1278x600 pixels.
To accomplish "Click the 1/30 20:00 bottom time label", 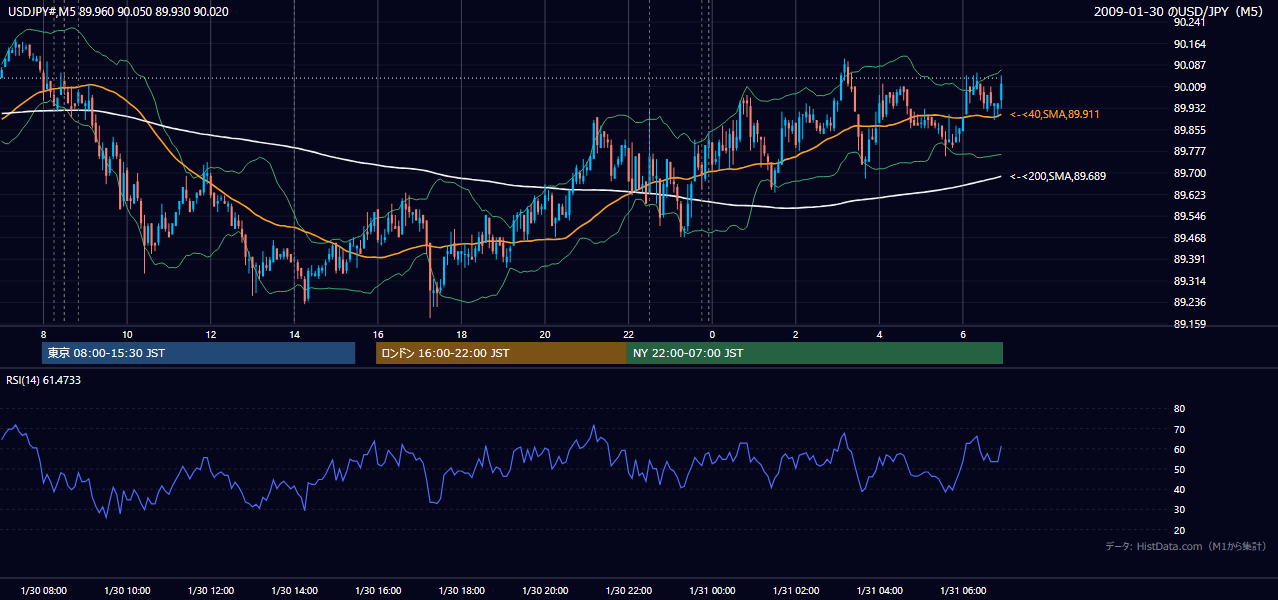I will (x=545, y=591).
